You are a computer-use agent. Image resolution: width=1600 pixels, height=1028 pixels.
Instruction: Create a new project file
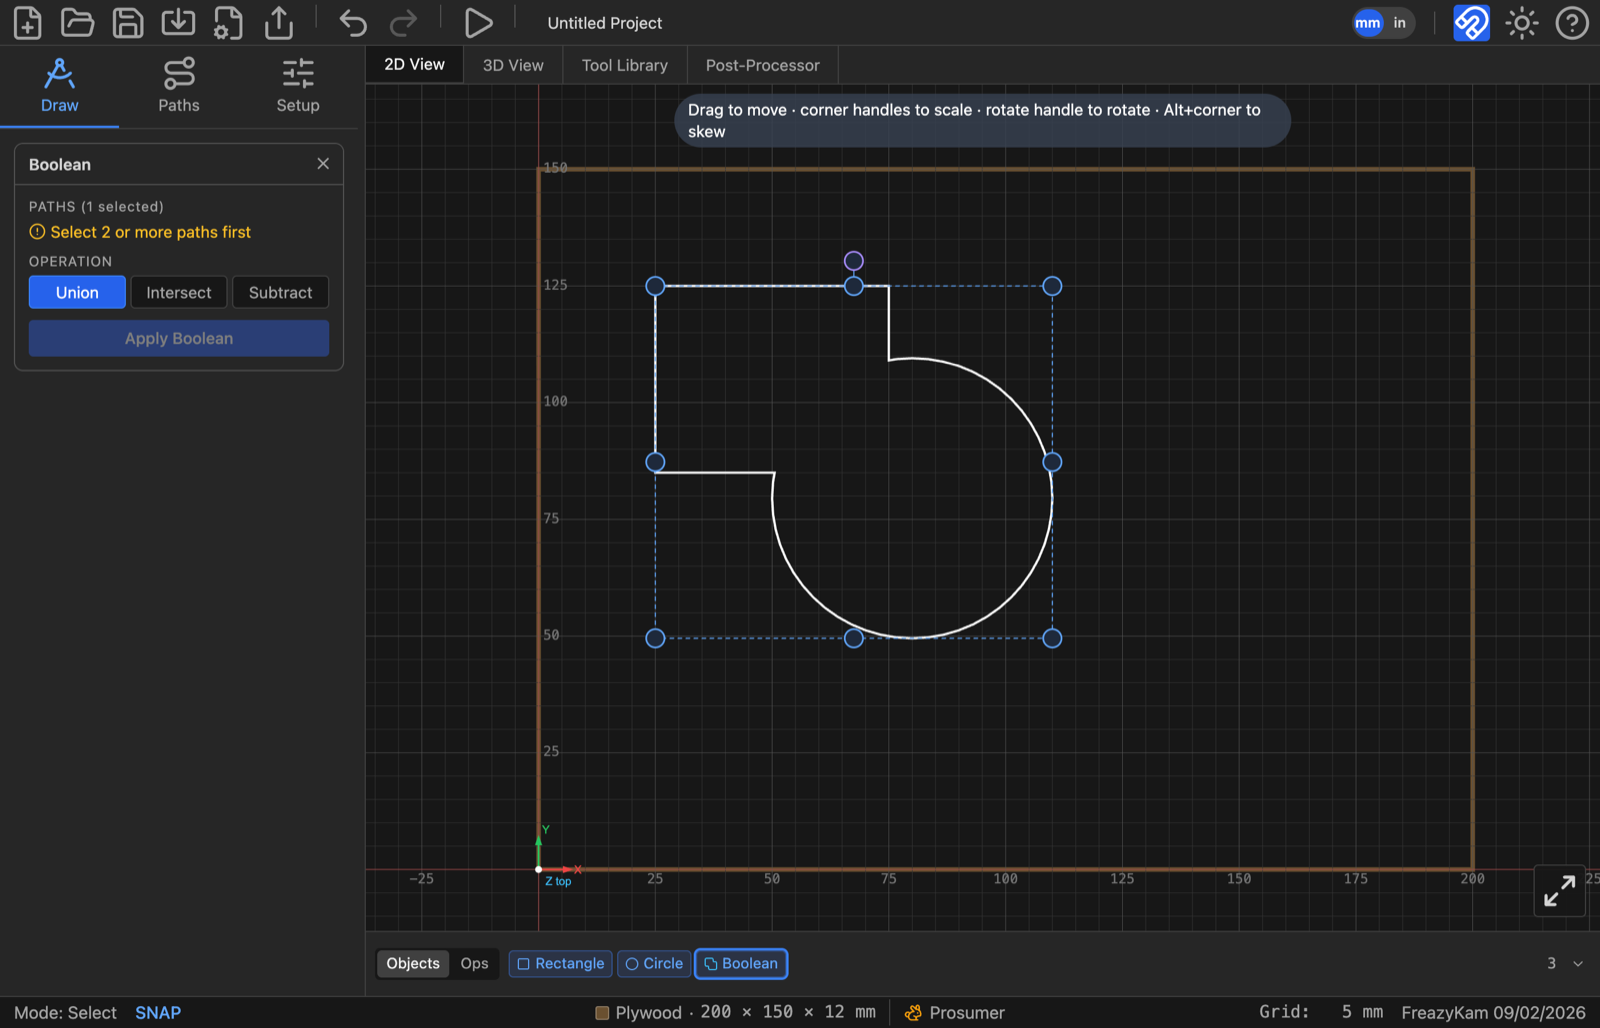(27, 22)
